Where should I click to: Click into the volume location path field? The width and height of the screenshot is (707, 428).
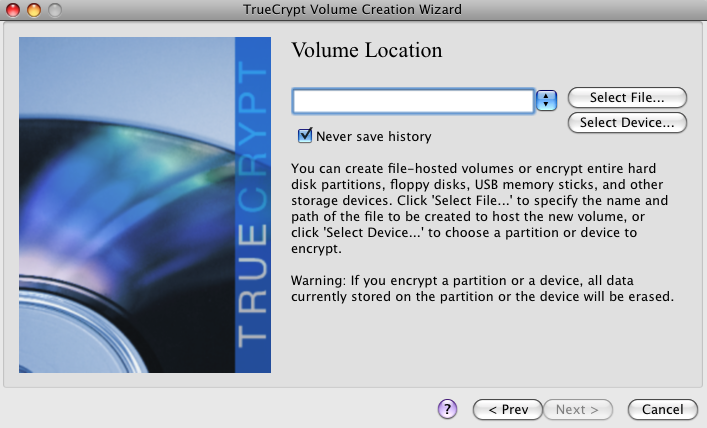413,101
